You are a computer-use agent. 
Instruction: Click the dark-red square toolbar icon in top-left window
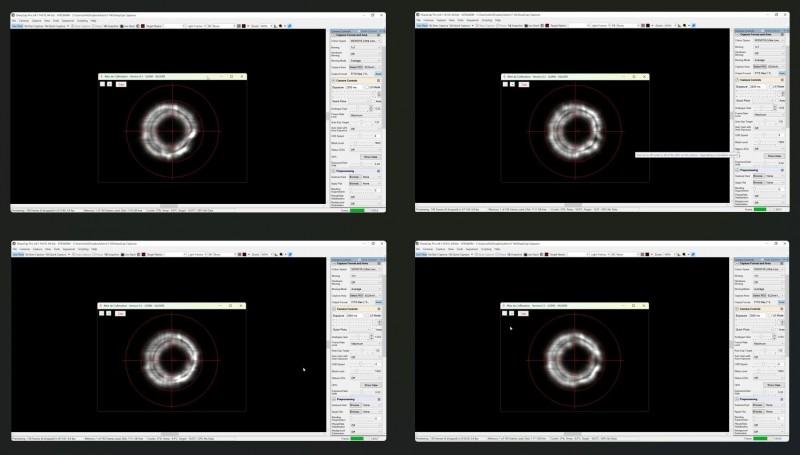[143, 26]
